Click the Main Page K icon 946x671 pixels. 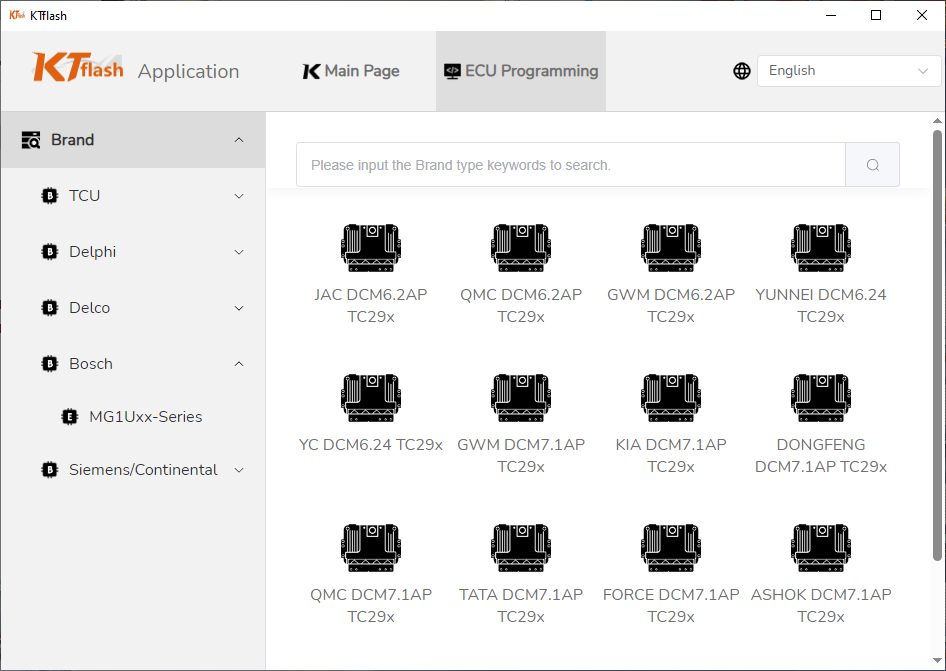(311, 71)
